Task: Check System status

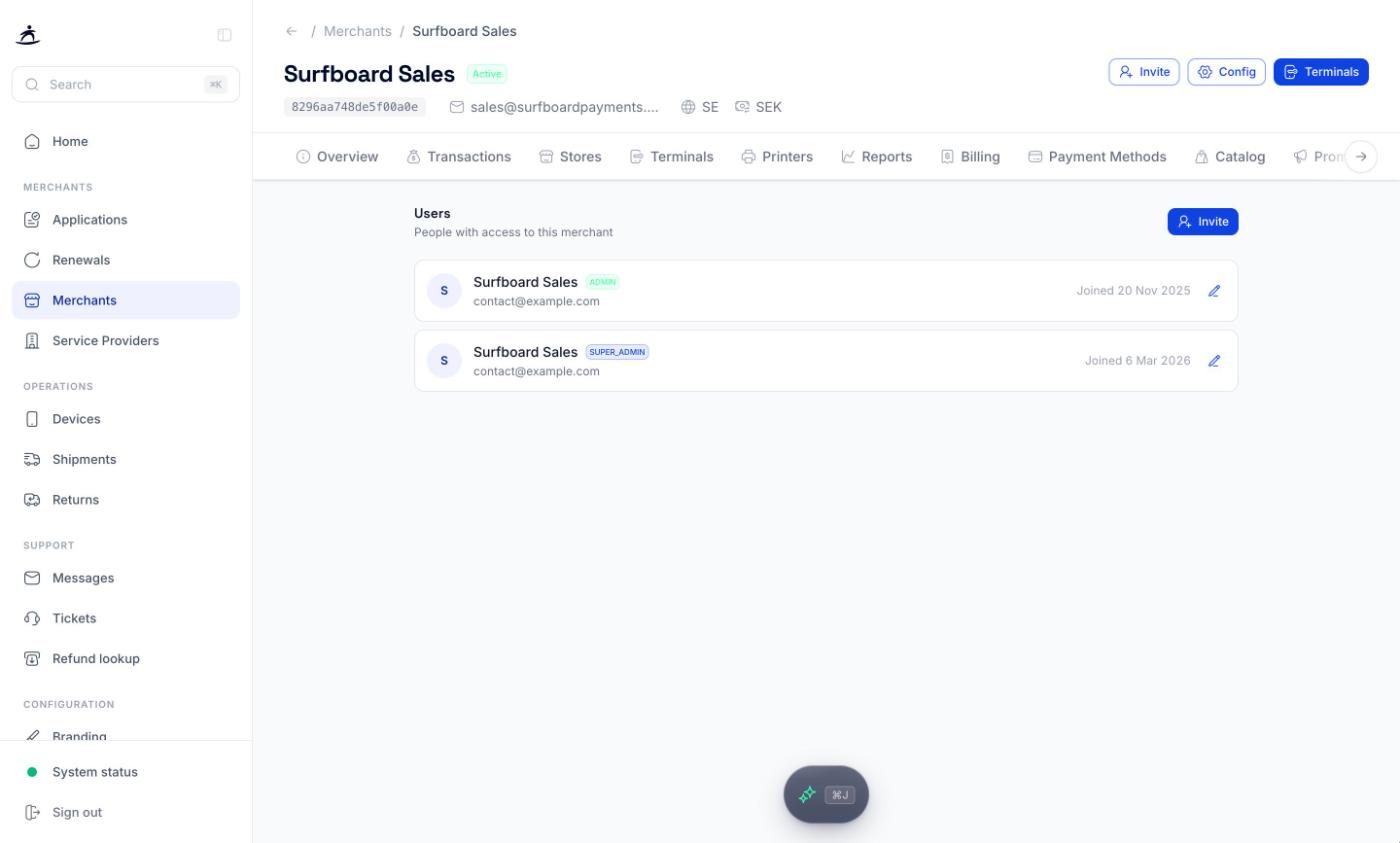Action: click(x=126, y=772)
